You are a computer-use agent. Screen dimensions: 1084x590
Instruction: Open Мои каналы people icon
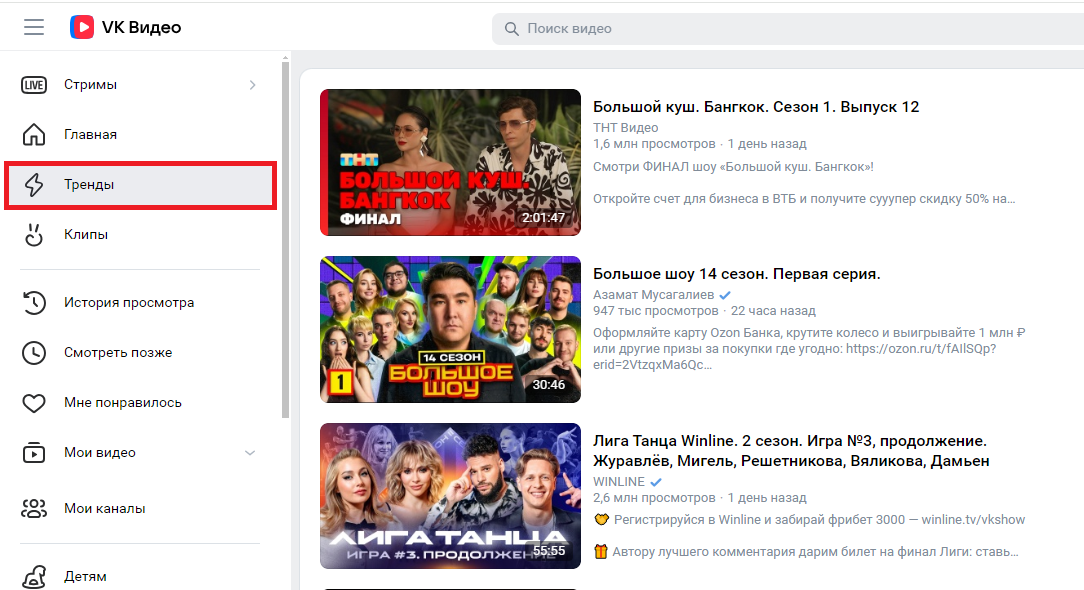(x=34, y=509)
